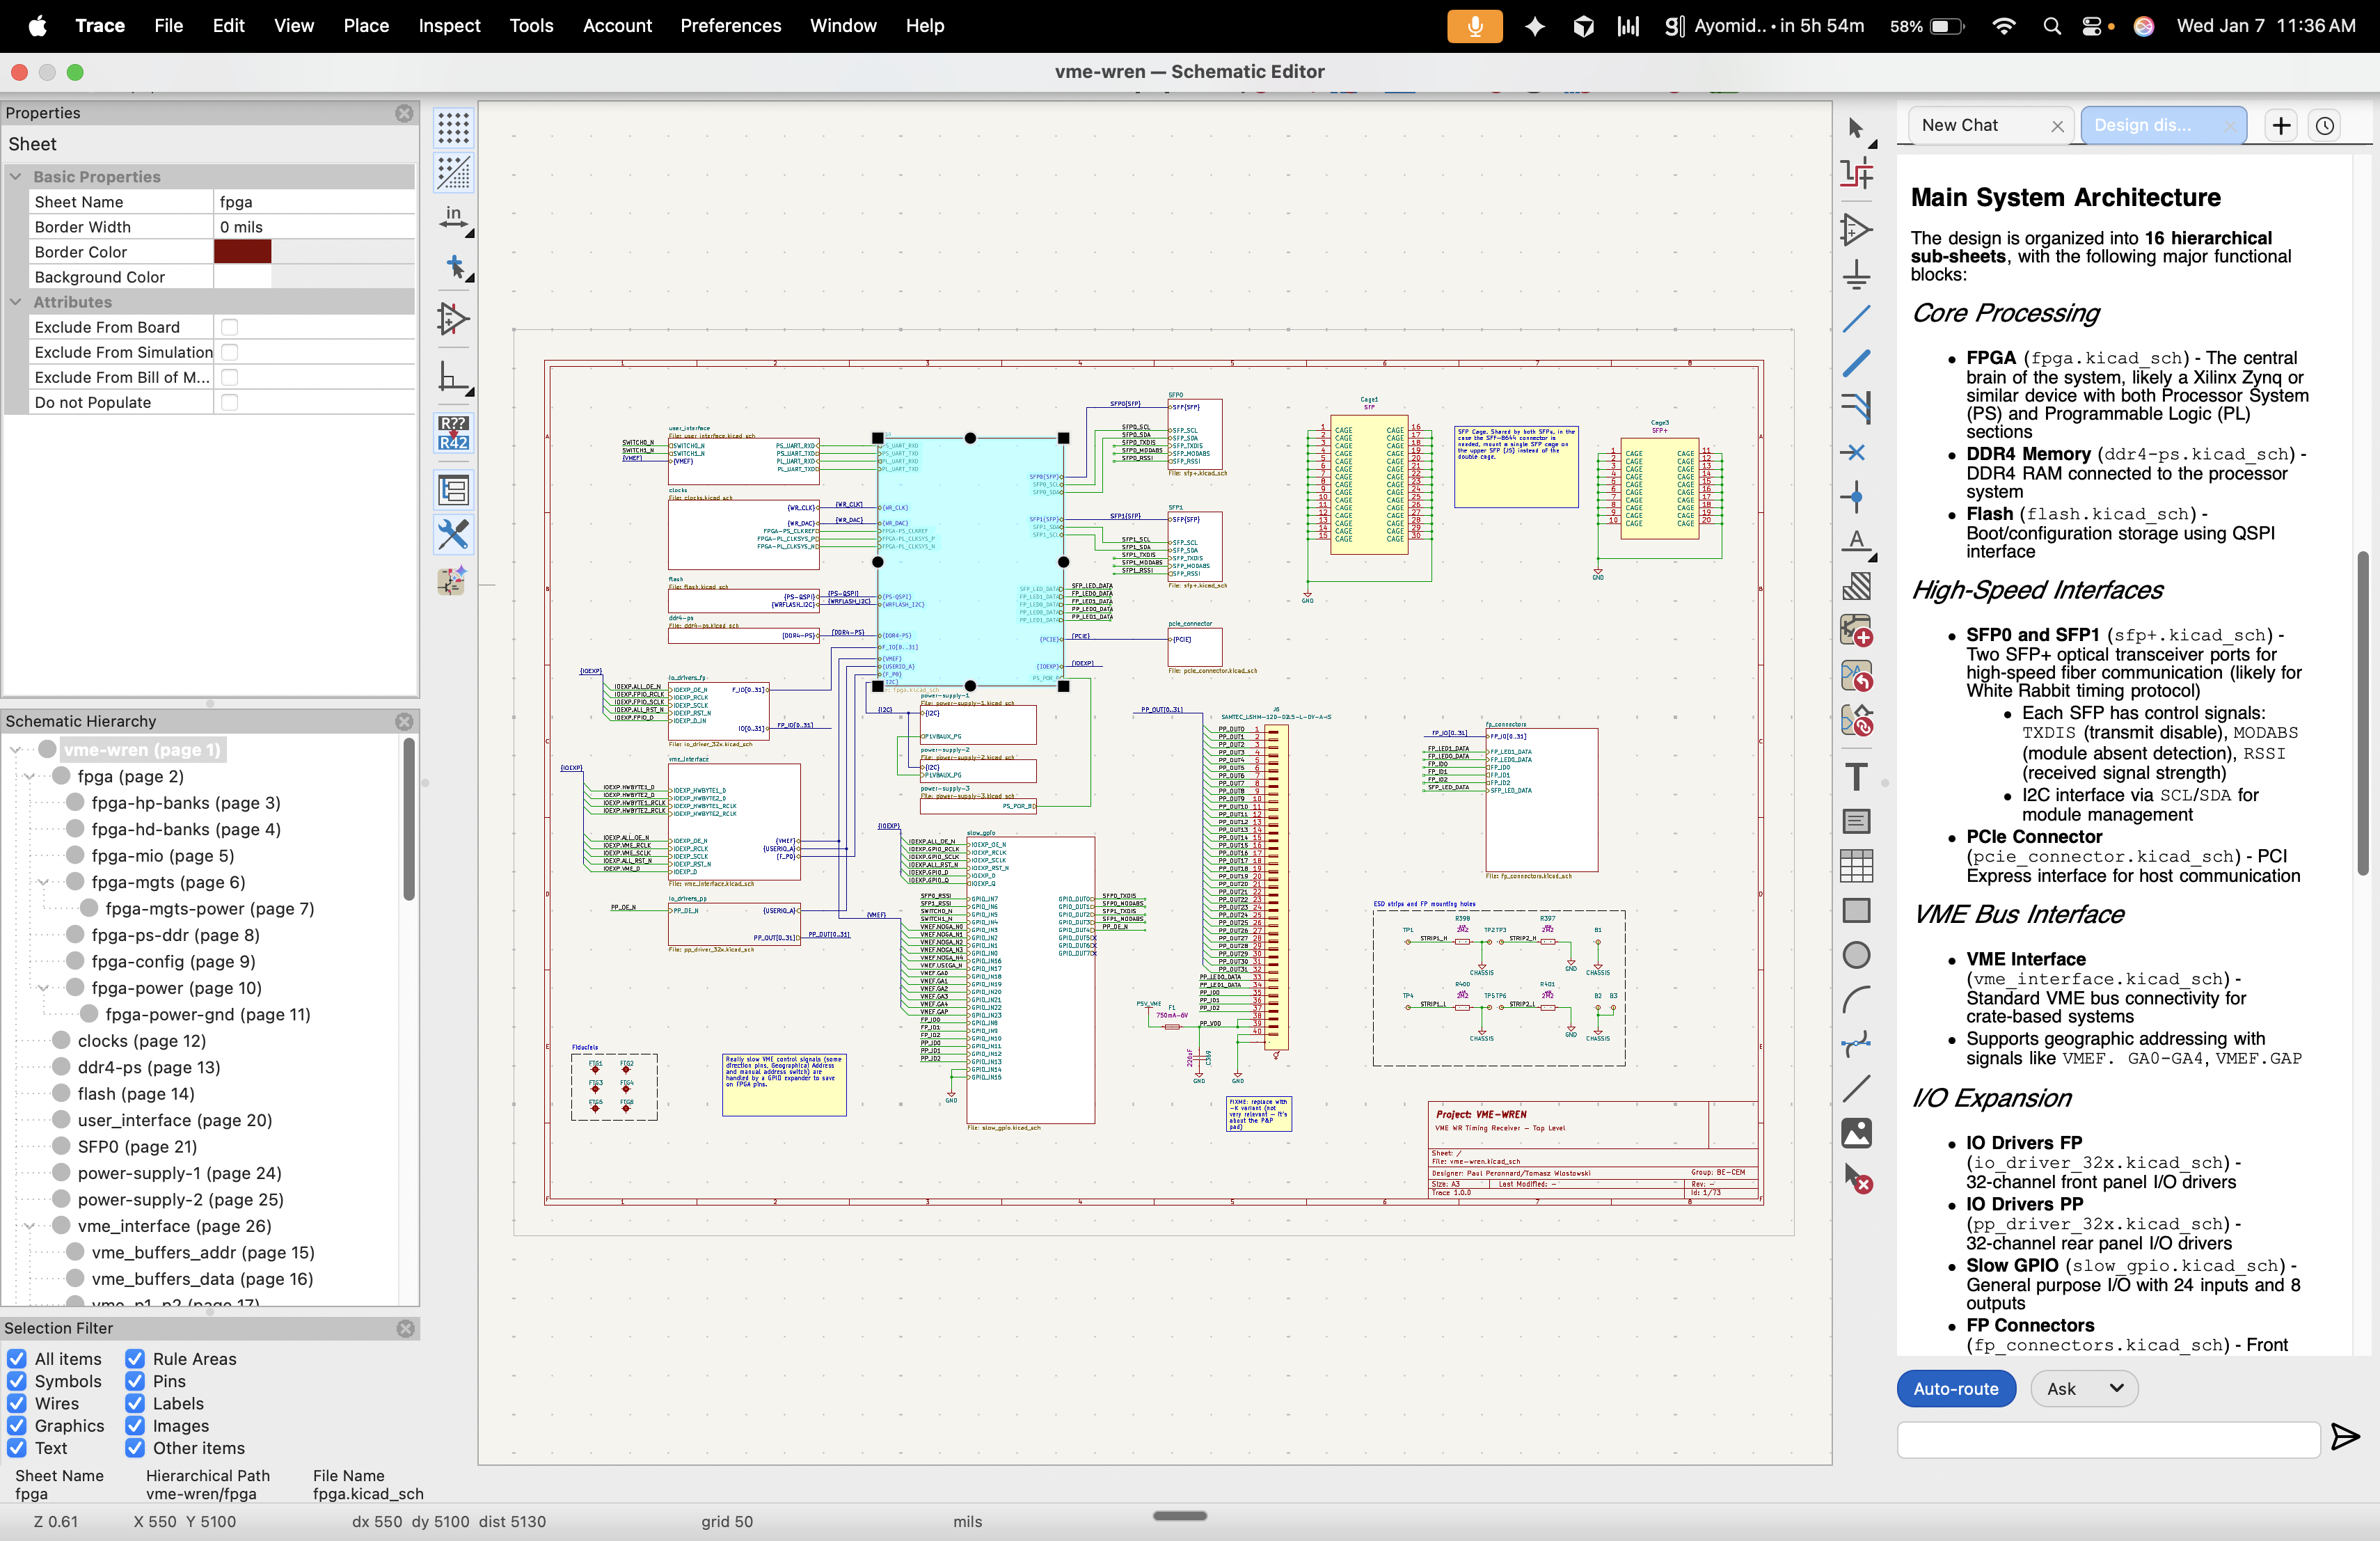Viewport: 2380px width, 1541px height.
Task: Open the Ask mode dropdown
Action: 2084,1388
